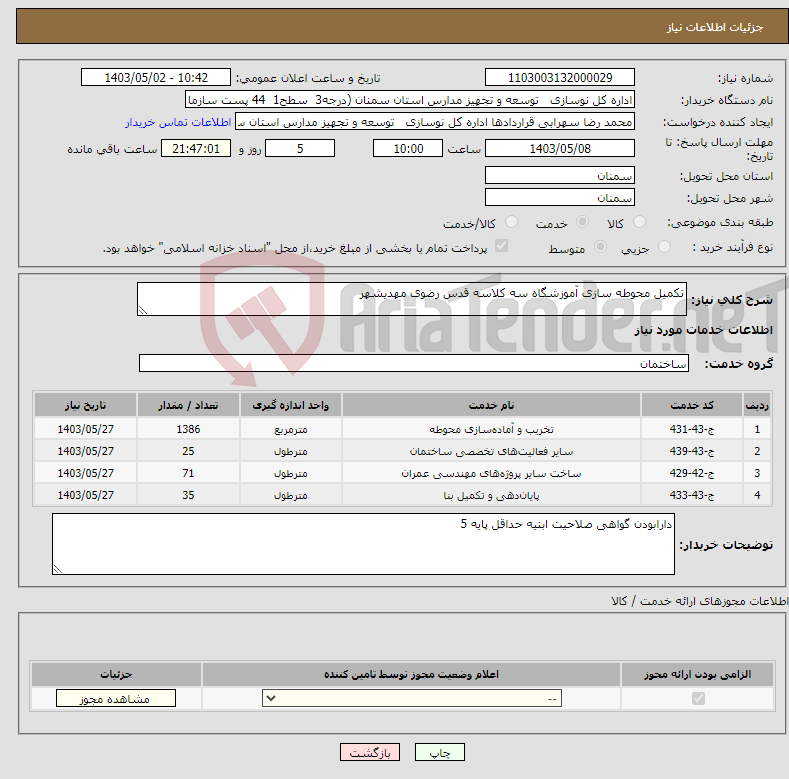Viewport: 789px width, 779px height.
Task: Click service code ج-43-433
Action: tap(691, 496)
